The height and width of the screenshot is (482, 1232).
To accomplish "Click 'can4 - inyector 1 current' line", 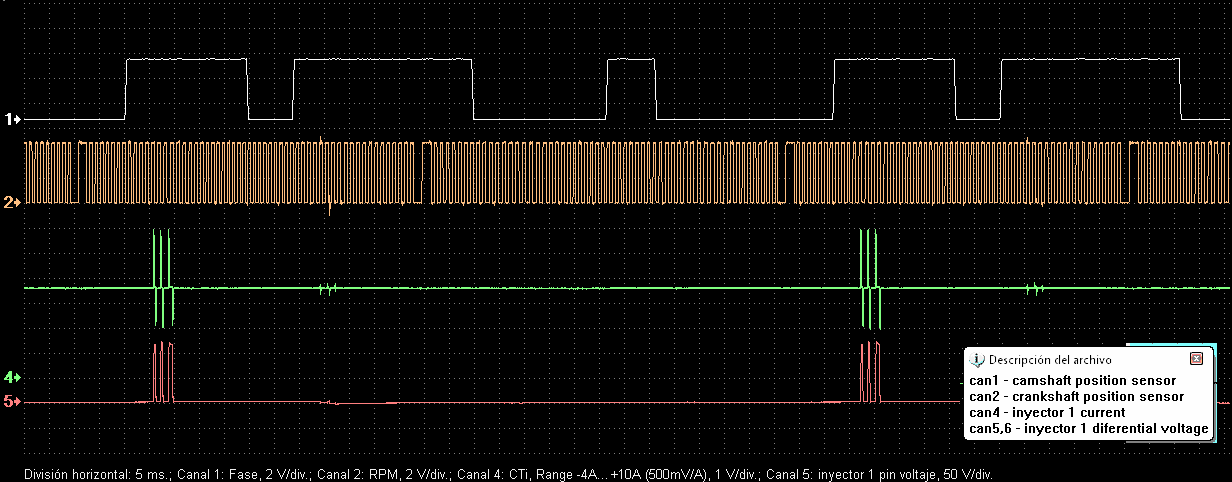I will click(x=1047, y=413).
